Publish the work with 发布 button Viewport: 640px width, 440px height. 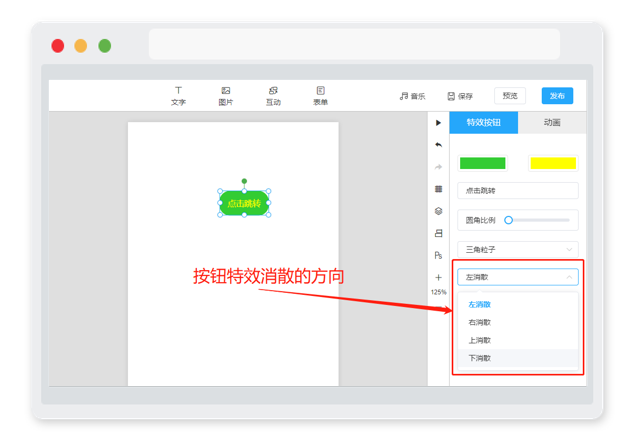coord(557,96)
